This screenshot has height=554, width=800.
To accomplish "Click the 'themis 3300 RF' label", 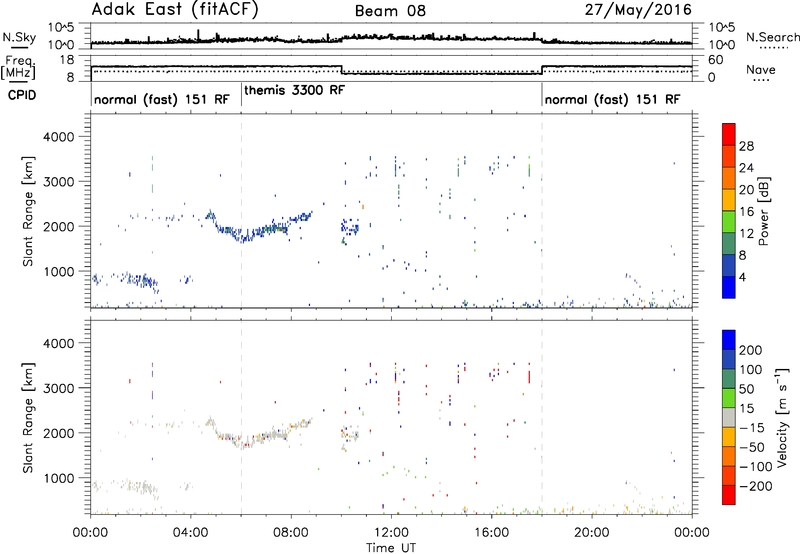I will tap(294, 90).
